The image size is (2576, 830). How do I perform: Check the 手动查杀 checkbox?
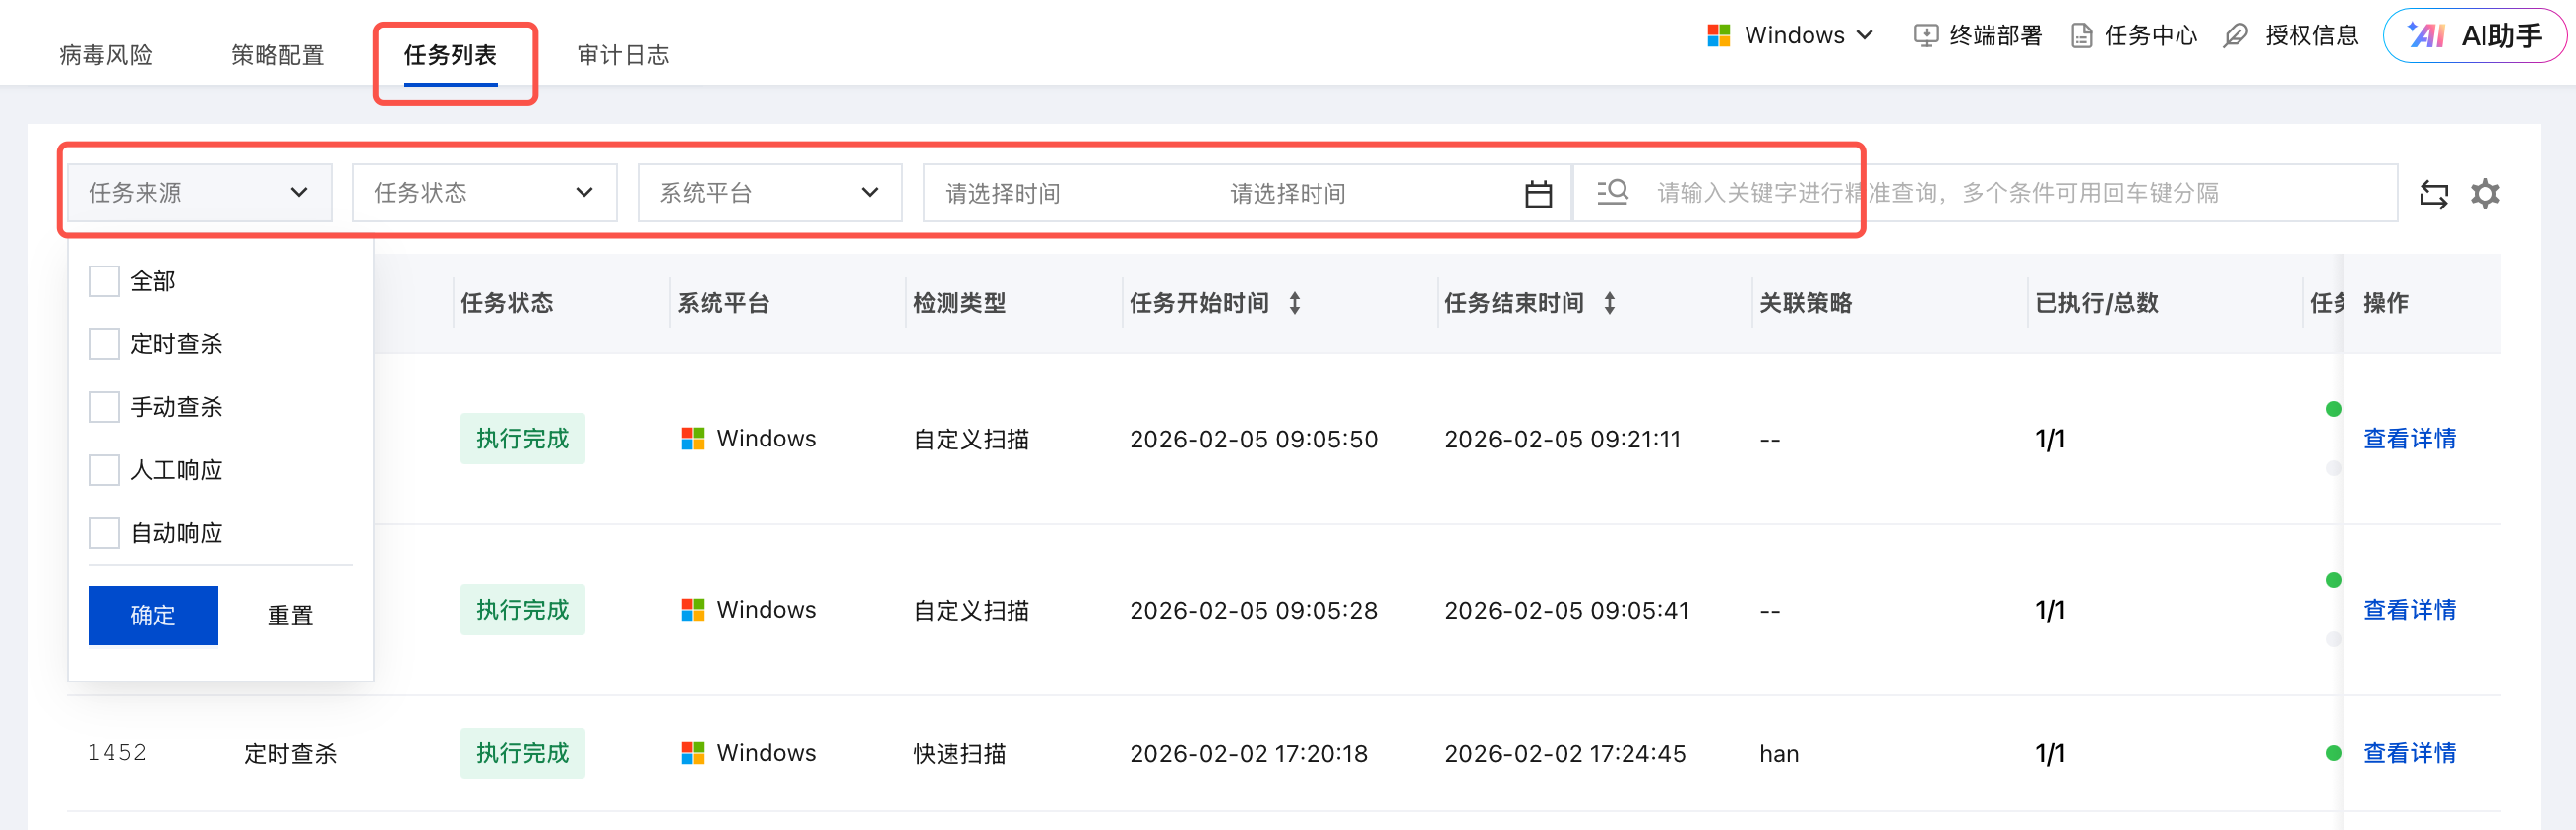pos(104,407)
